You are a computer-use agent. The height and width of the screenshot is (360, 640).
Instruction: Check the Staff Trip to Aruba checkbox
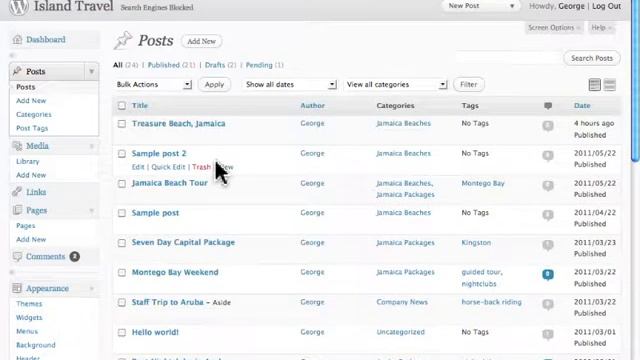[x=122, y=302]
